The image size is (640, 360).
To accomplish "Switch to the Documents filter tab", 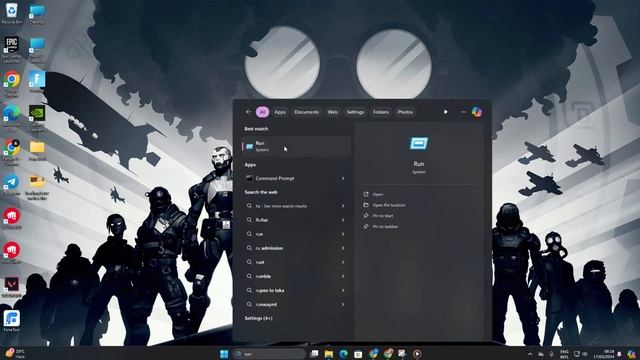I will pos(307,112).
